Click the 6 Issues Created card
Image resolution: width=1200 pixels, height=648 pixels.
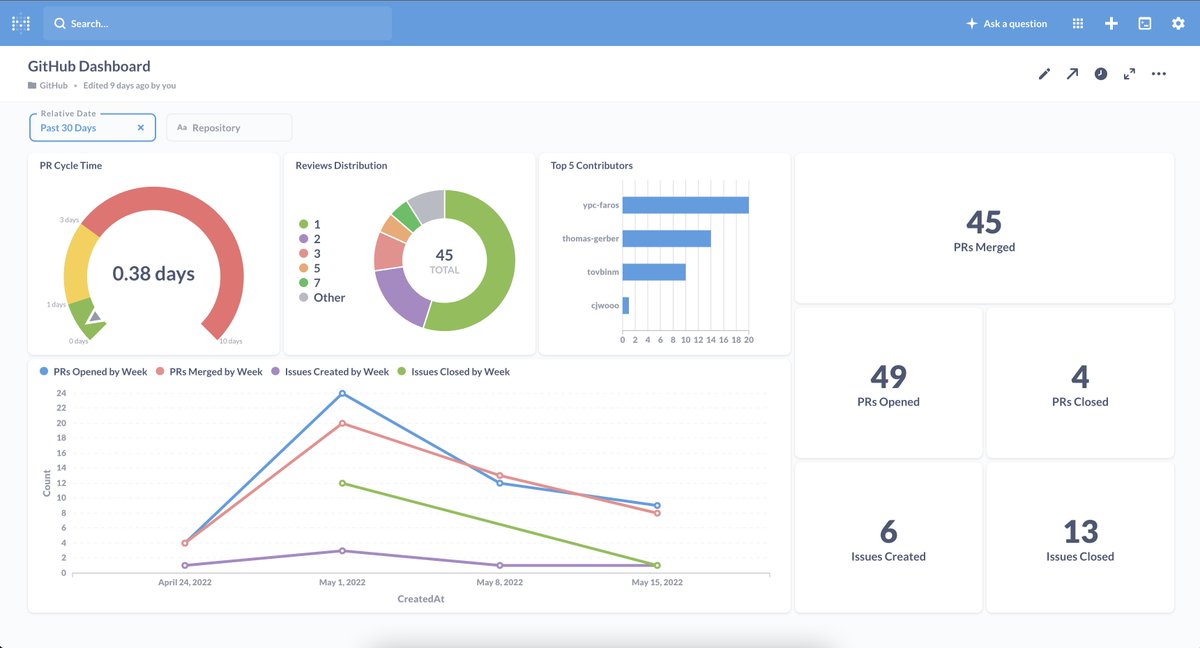[x=888, y=538]
